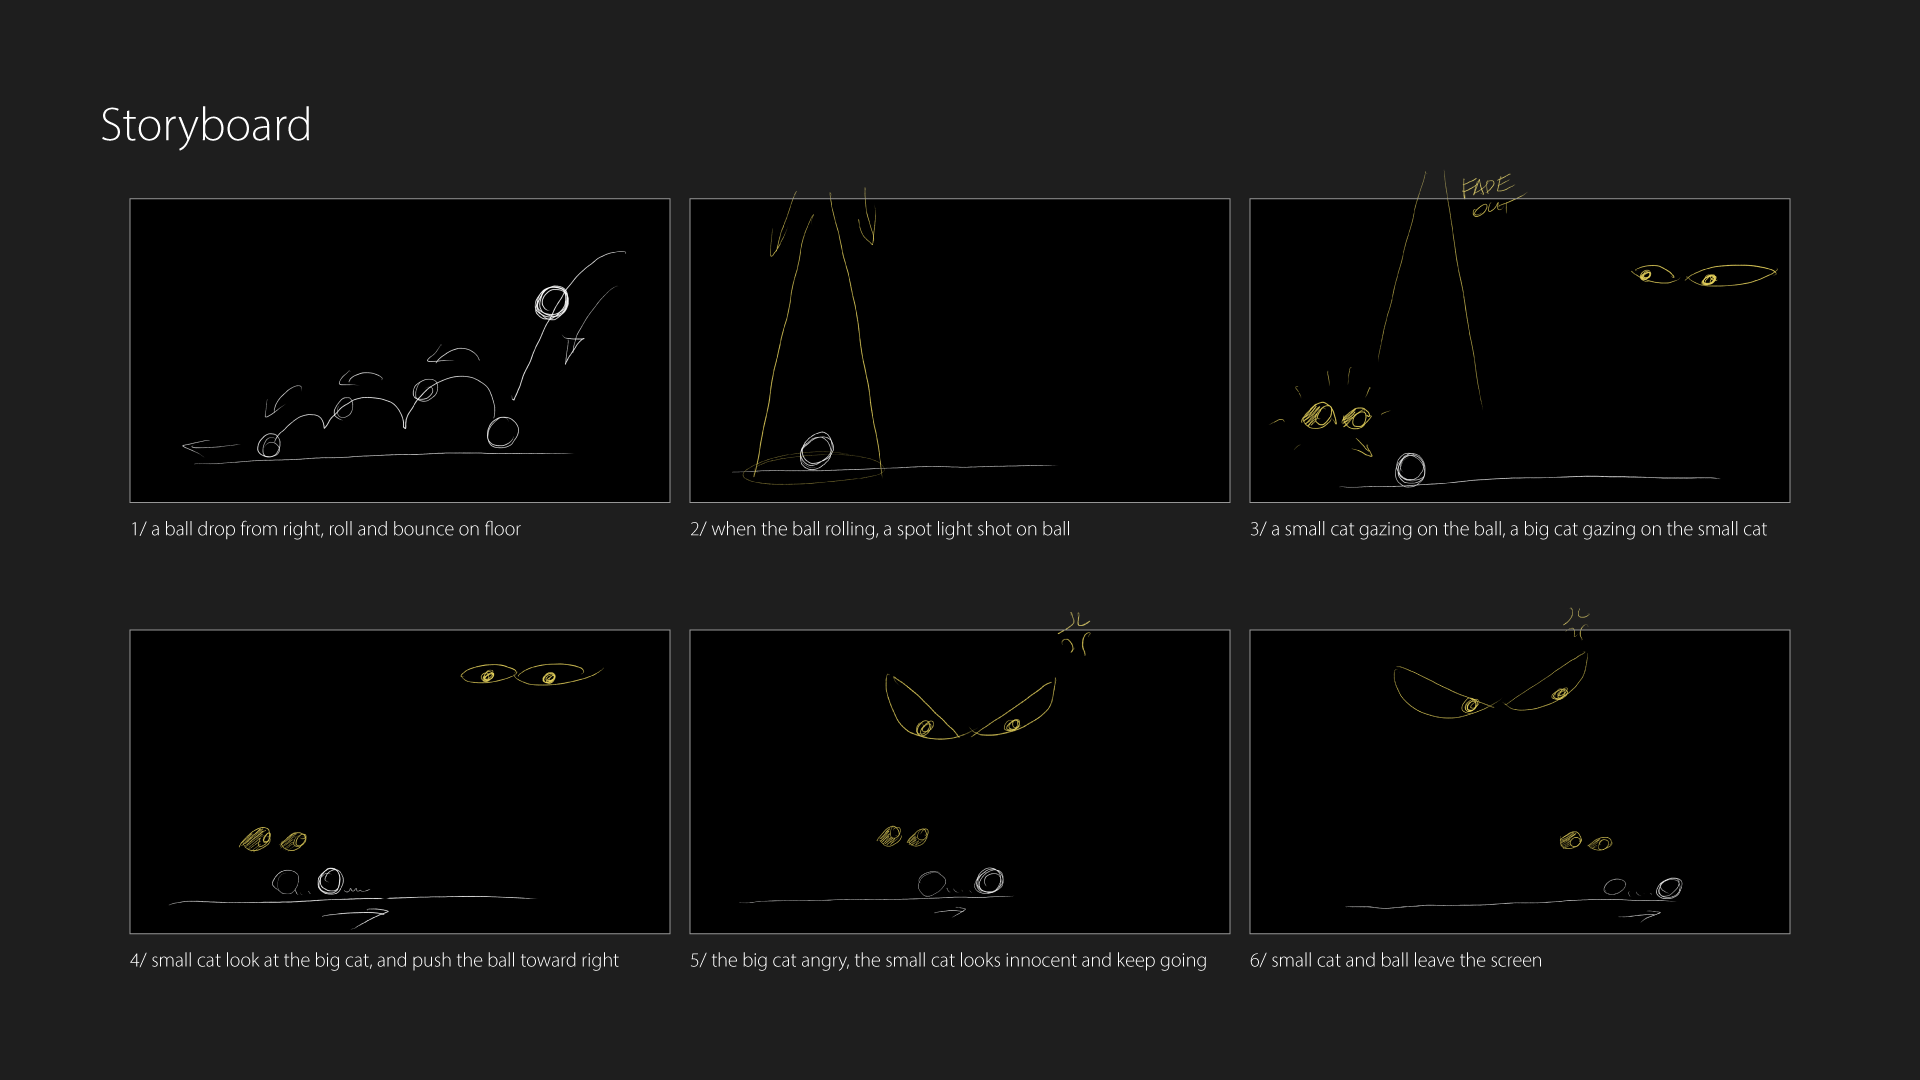Click the ball under the spotlight in panel two

[x=817, y=450]
